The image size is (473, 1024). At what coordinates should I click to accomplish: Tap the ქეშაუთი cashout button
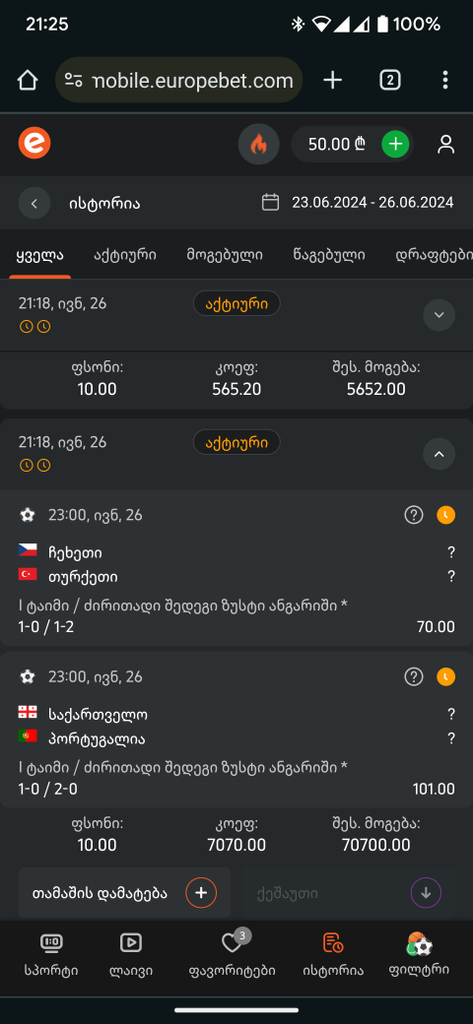(x=348, y=893)
